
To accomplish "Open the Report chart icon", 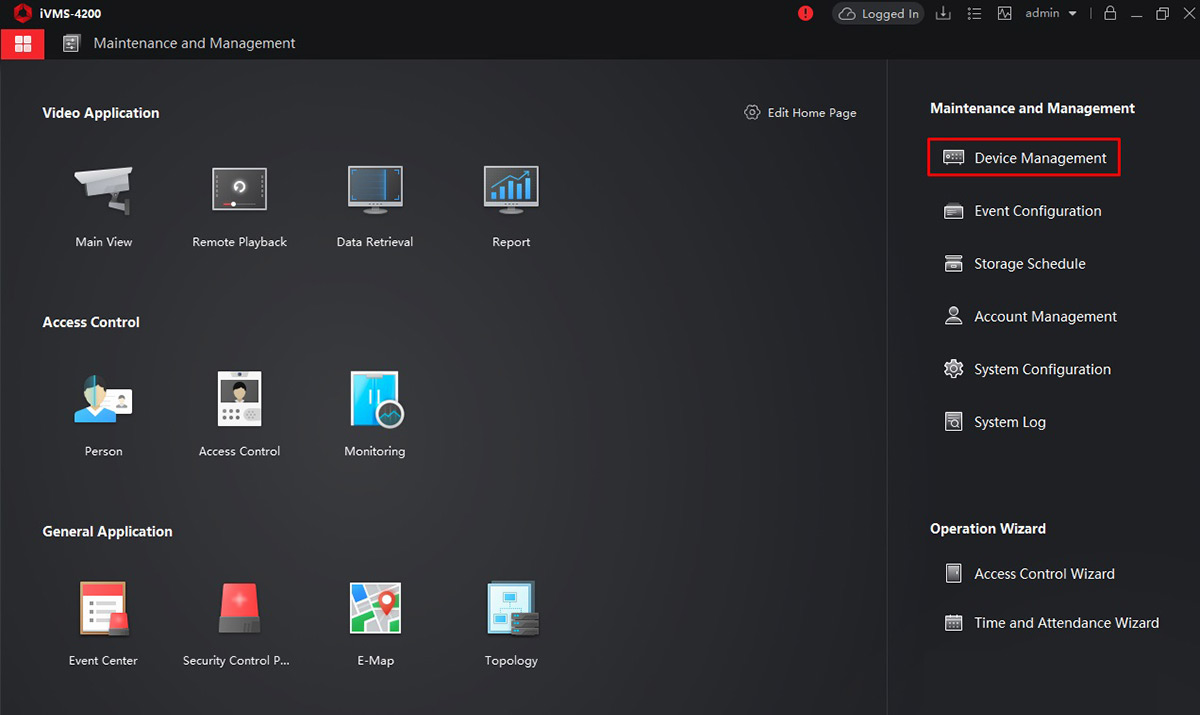I will pyautogui.click(x=511, y=190).
